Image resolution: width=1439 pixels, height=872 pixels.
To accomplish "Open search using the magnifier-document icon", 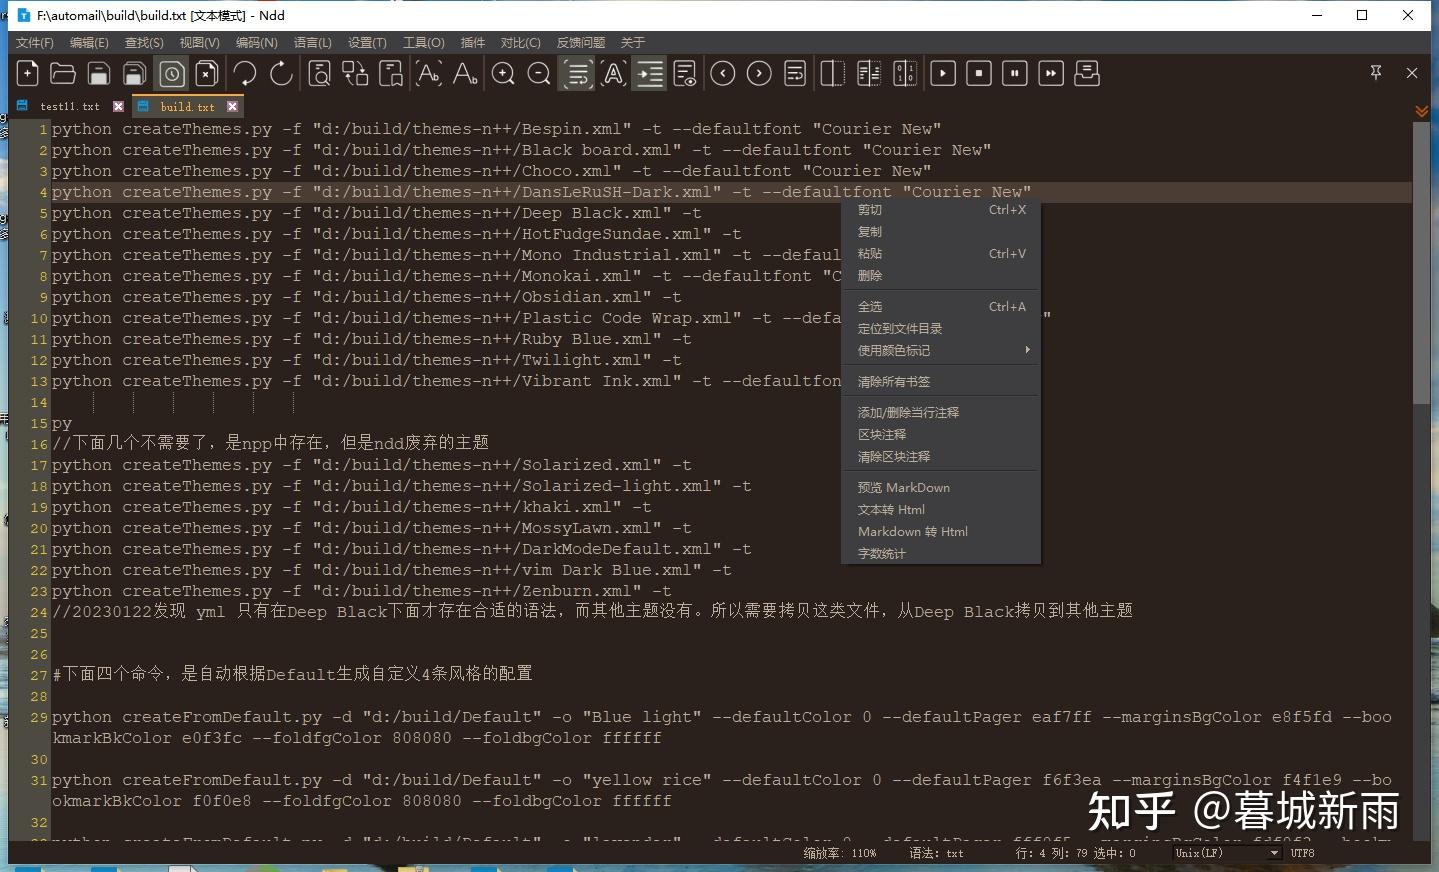I will coord(319,73).
